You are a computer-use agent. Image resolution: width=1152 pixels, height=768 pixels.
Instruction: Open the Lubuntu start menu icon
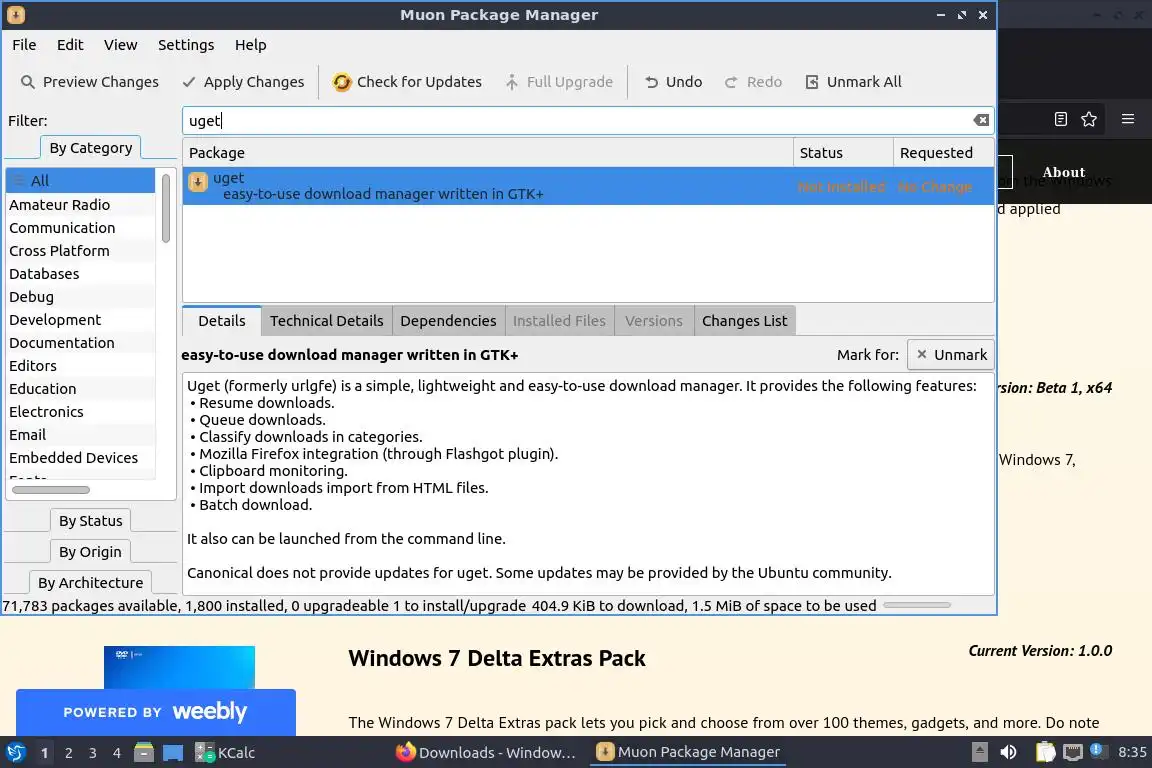[x=16, y=752]
